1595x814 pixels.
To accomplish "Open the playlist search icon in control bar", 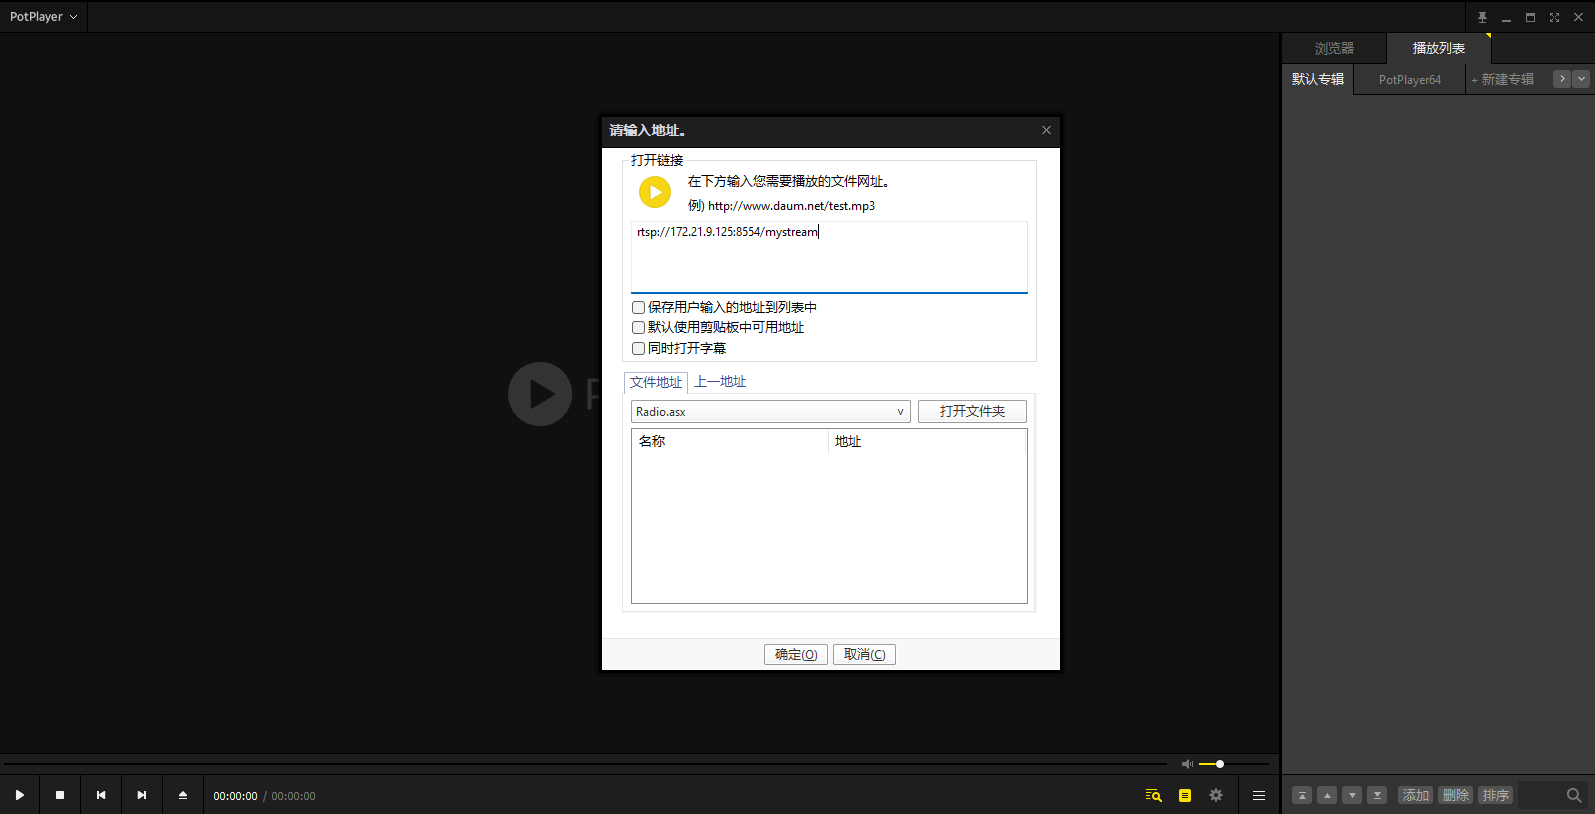I will [1153, 796].
